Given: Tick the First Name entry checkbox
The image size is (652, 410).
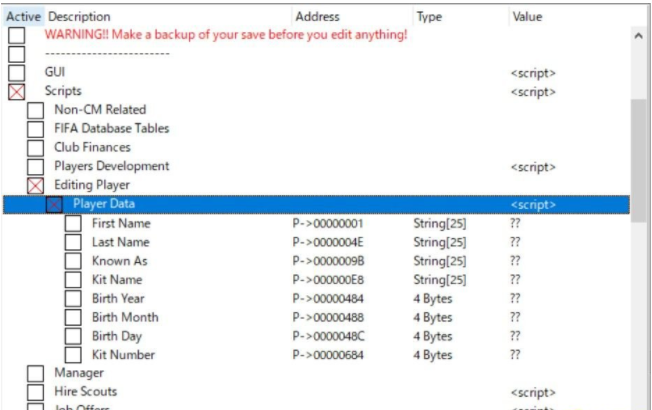Looking at the screenshot, I should (x=73, y=223).
